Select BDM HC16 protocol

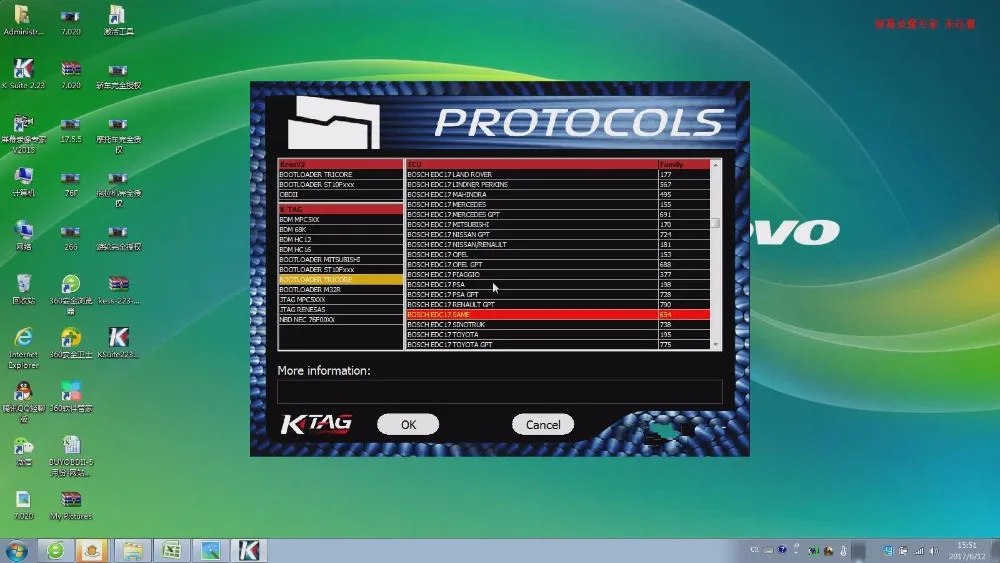[x=341, y=249]
